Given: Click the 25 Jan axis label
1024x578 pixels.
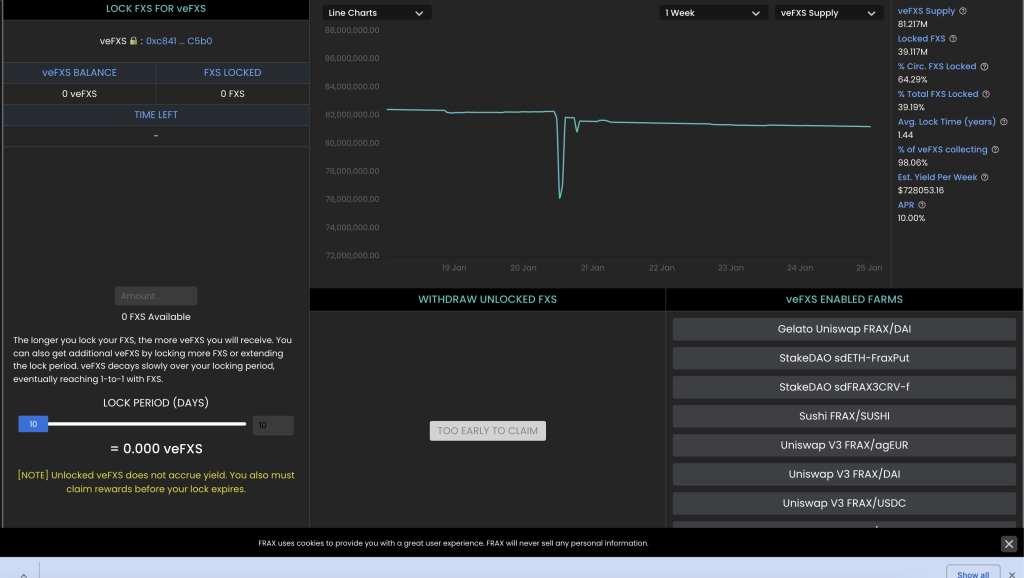Looking at the screenshot, I should pyautogui.click(x=869, y=268).
